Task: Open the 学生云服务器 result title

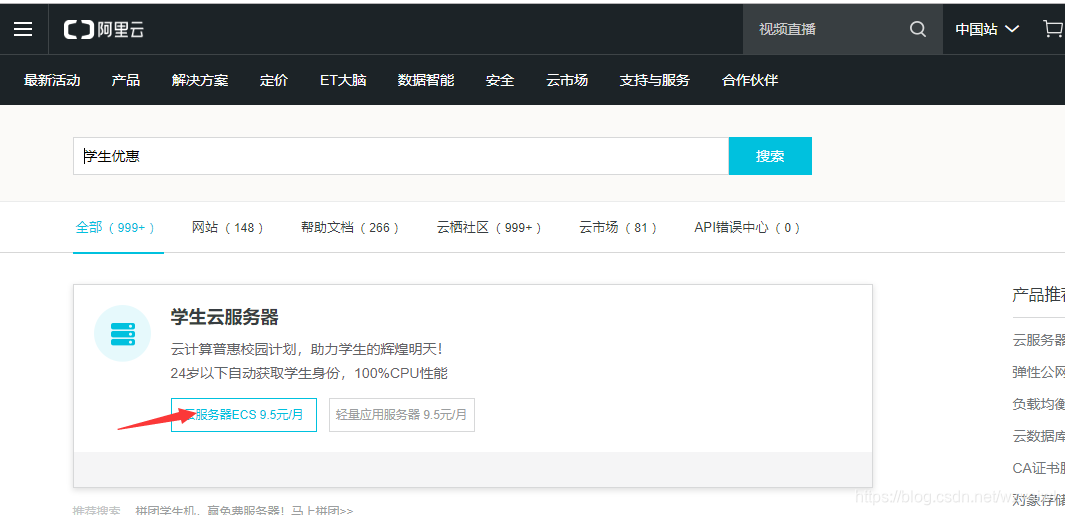Action: pos(224,317)
